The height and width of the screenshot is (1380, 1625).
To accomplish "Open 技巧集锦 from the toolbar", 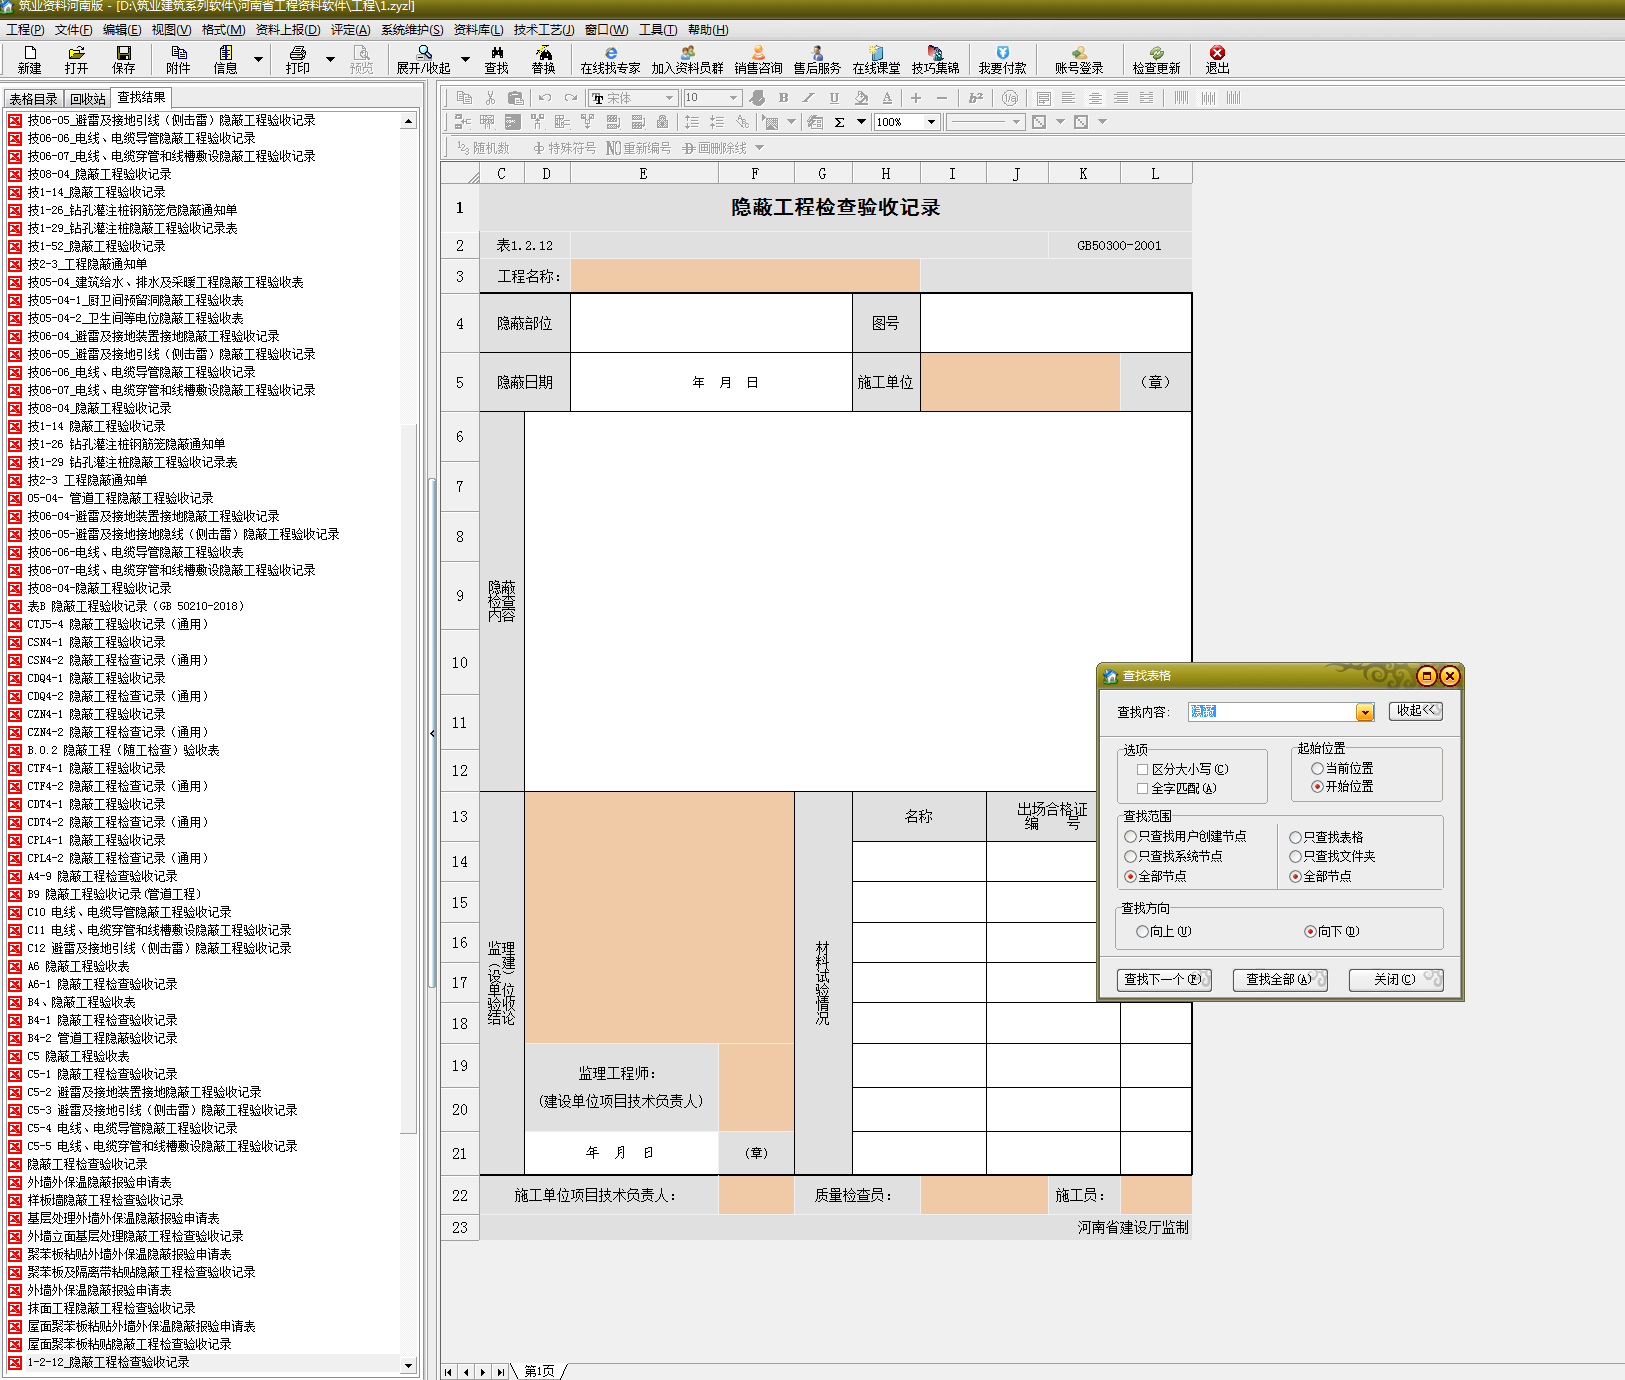I will (935, 60).
